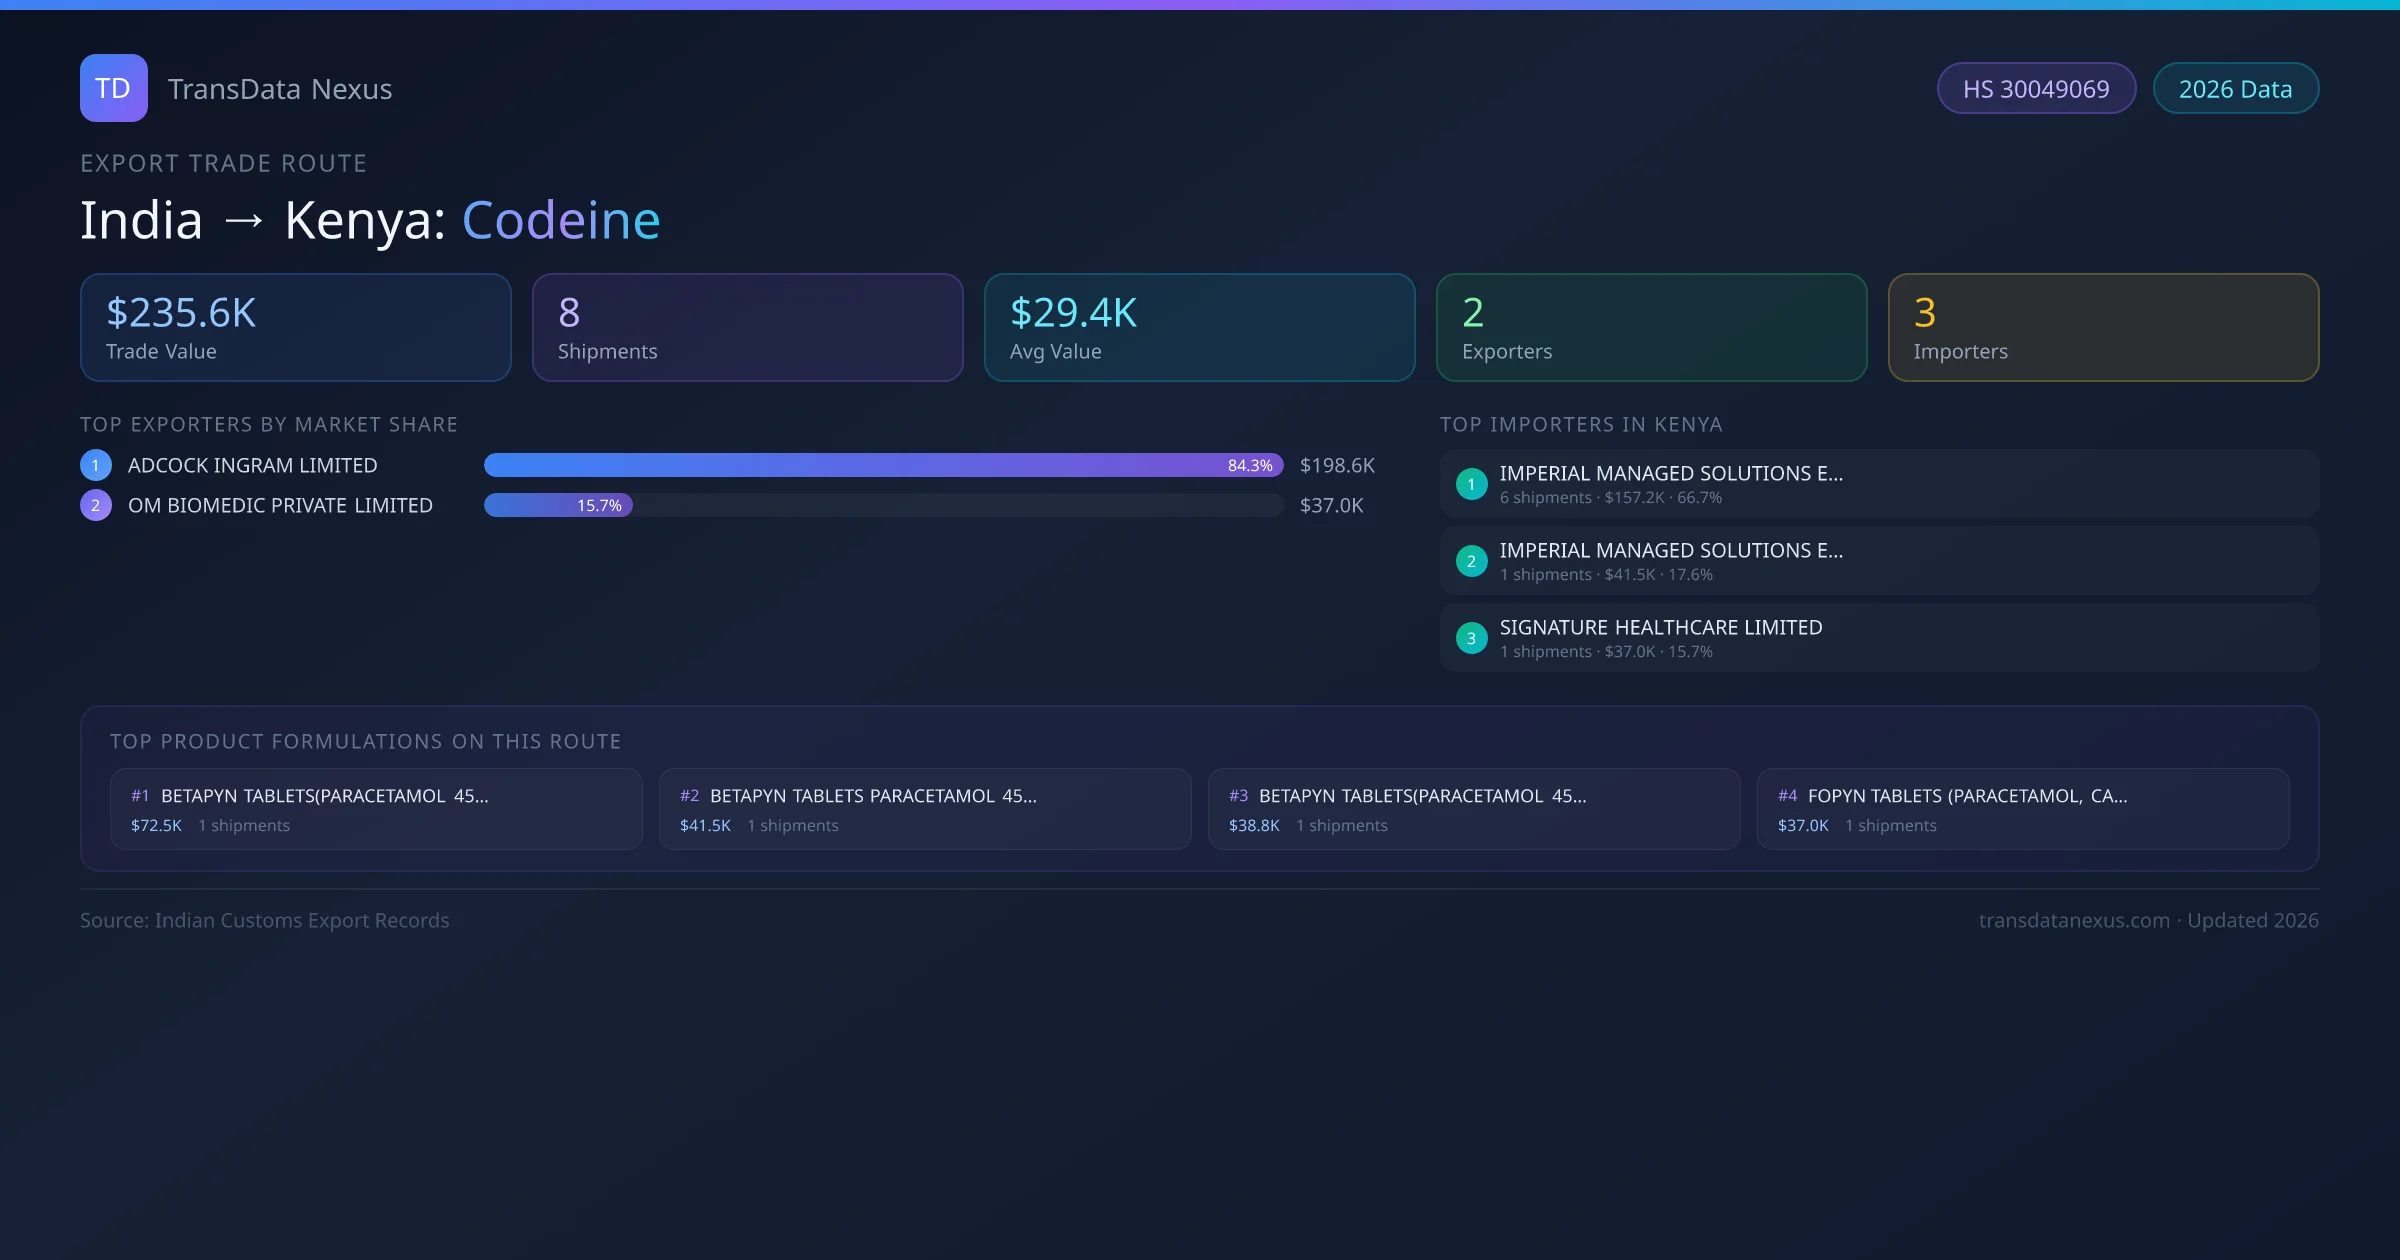The image size is (2400, 1260).
Task: Expand the FOPYN TABLETS (PARACETAMOL, CA... product card
Action: (x=2024, y=808)
